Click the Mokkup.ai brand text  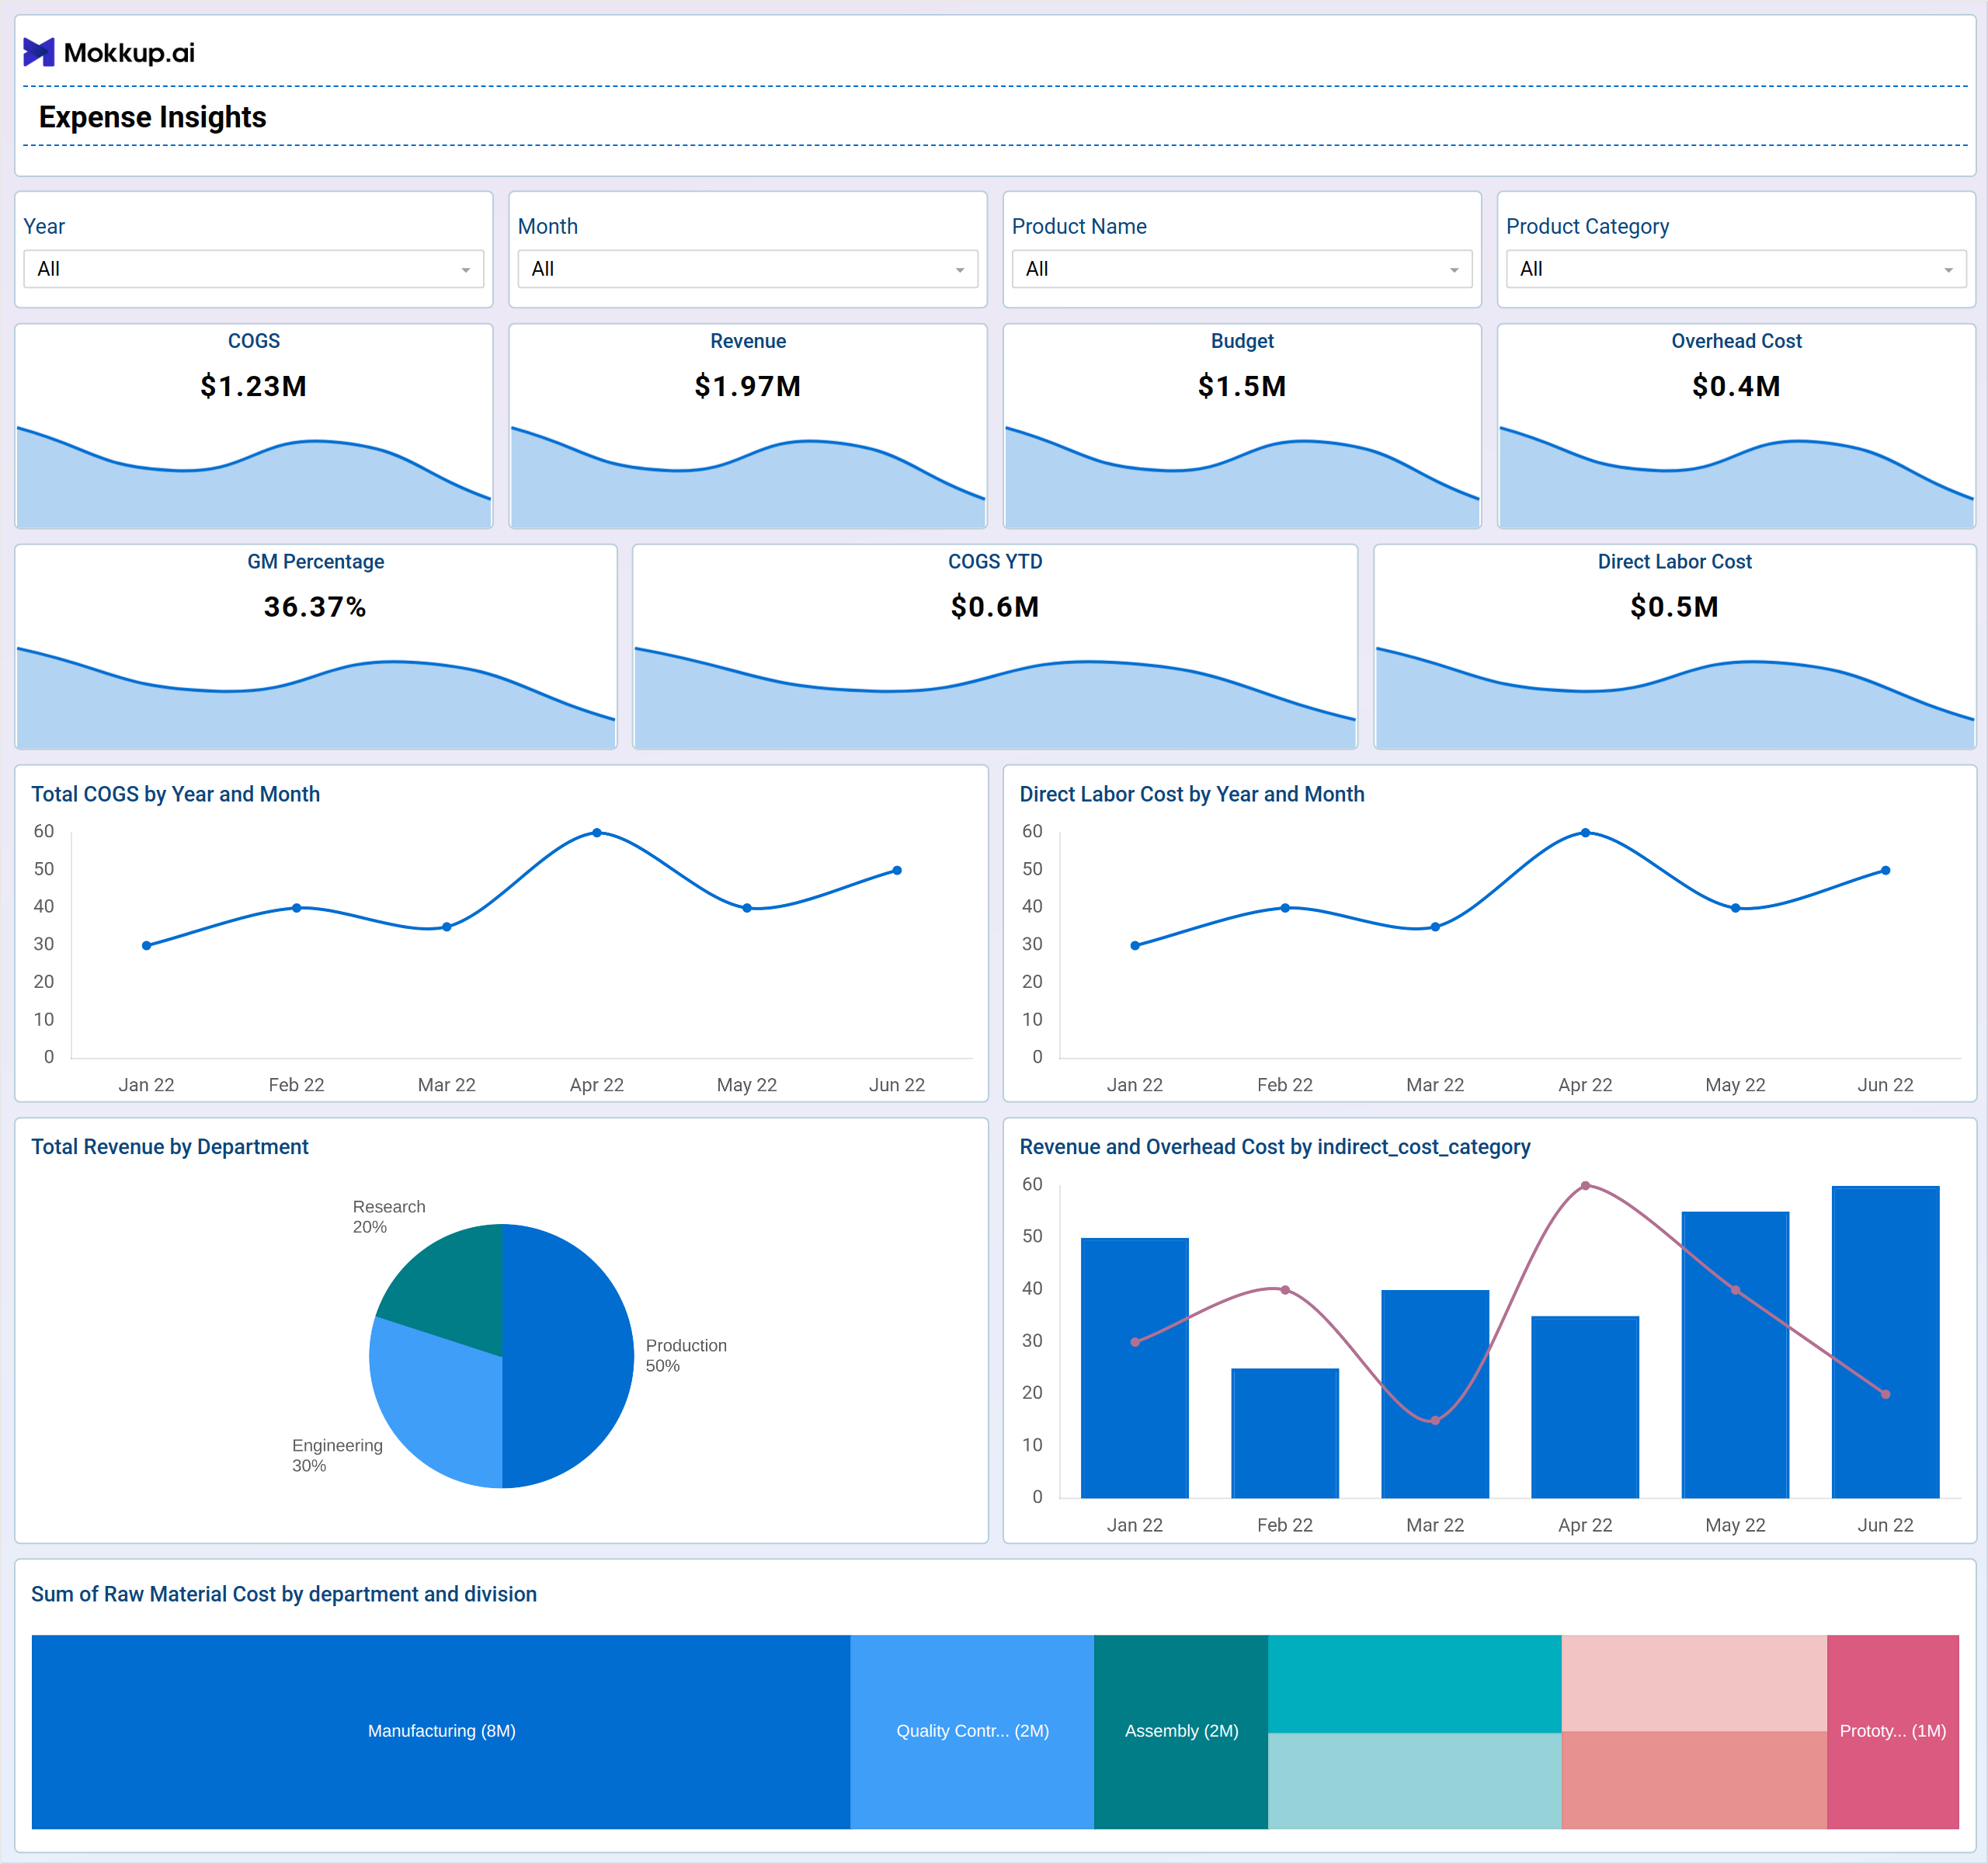pos(129,52)
